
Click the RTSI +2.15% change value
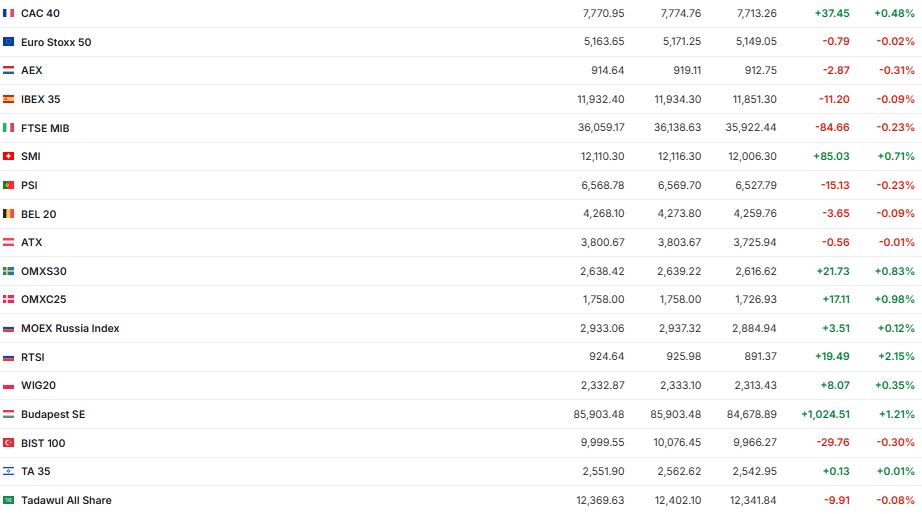896,357
